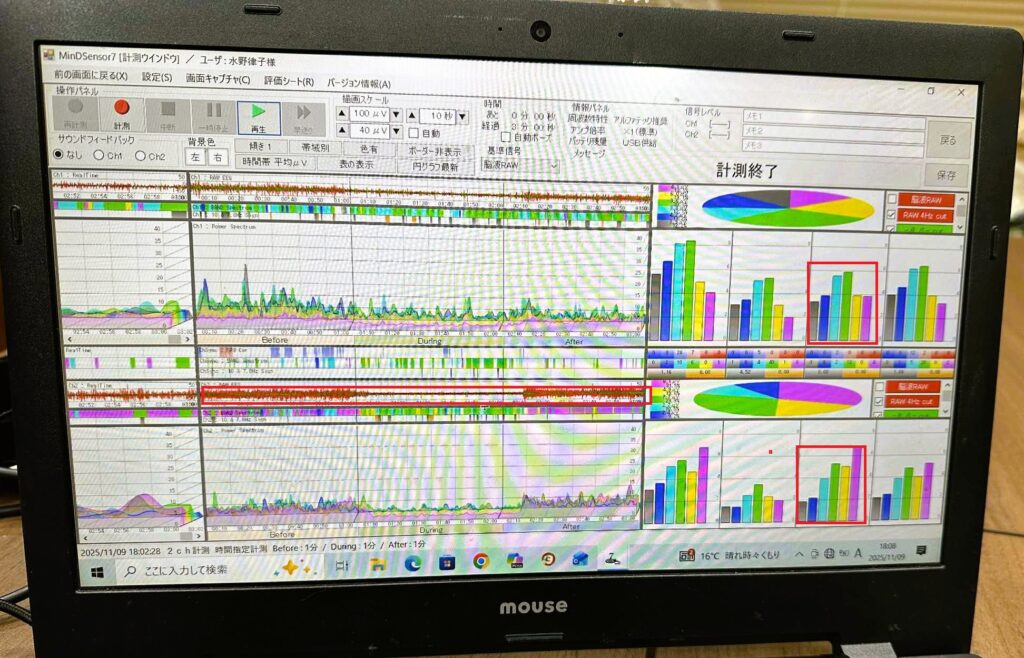Image resolution: width=1024 pixels, height=658 pixels.
Task: Toggle the 自動ポーズ checkbox
Action: (x=506, y=138)
